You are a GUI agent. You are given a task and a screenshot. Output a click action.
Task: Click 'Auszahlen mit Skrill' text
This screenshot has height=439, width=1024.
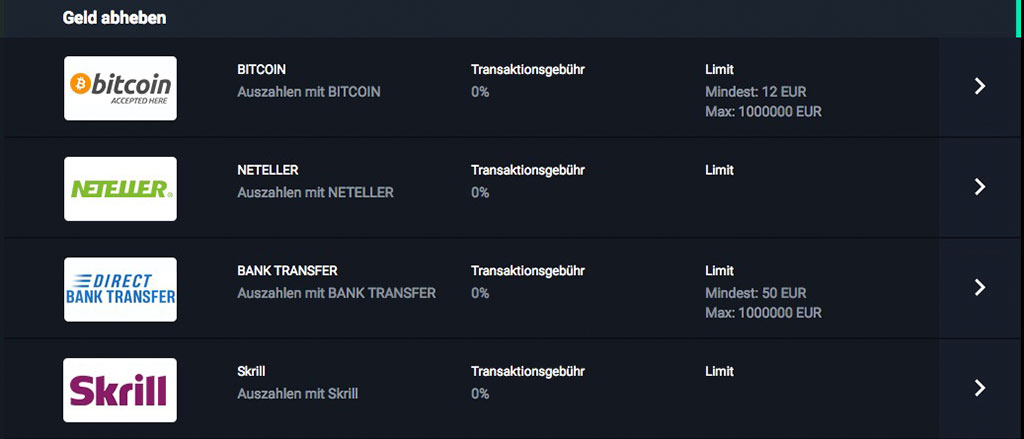298,394
